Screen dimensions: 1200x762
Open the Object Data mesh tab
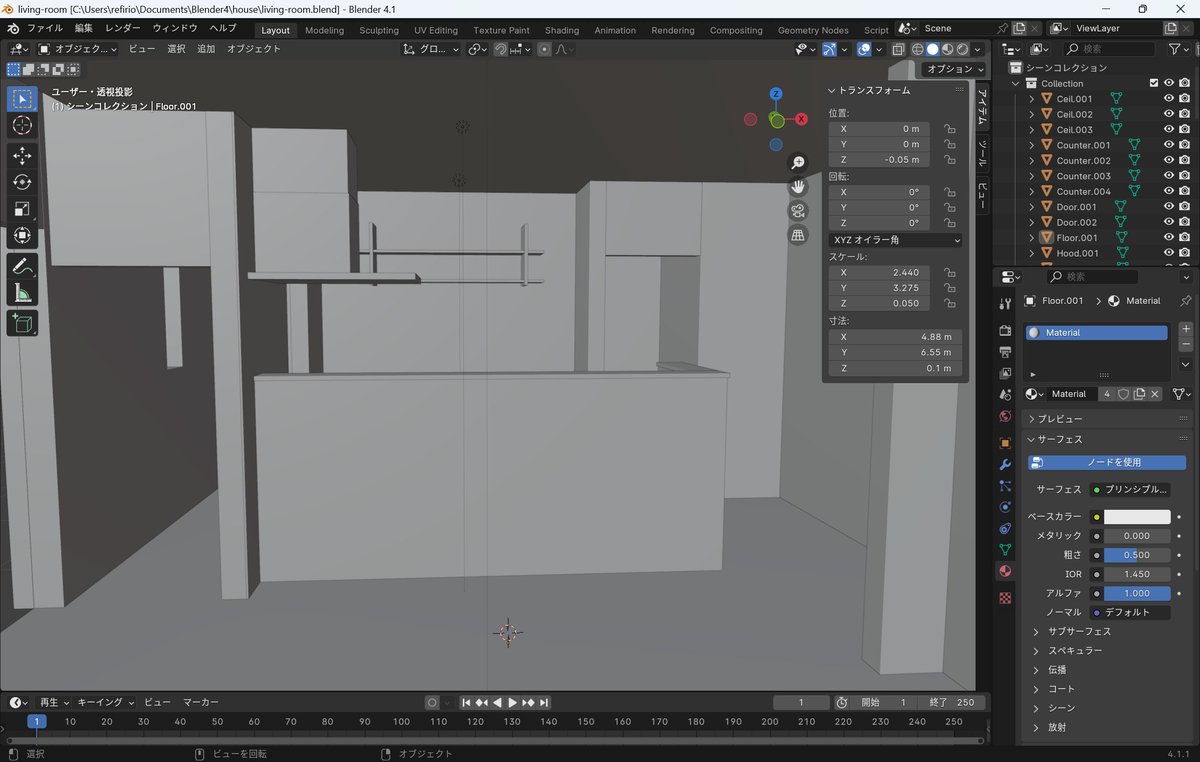pyautogui.click(x=1005, y=550)
